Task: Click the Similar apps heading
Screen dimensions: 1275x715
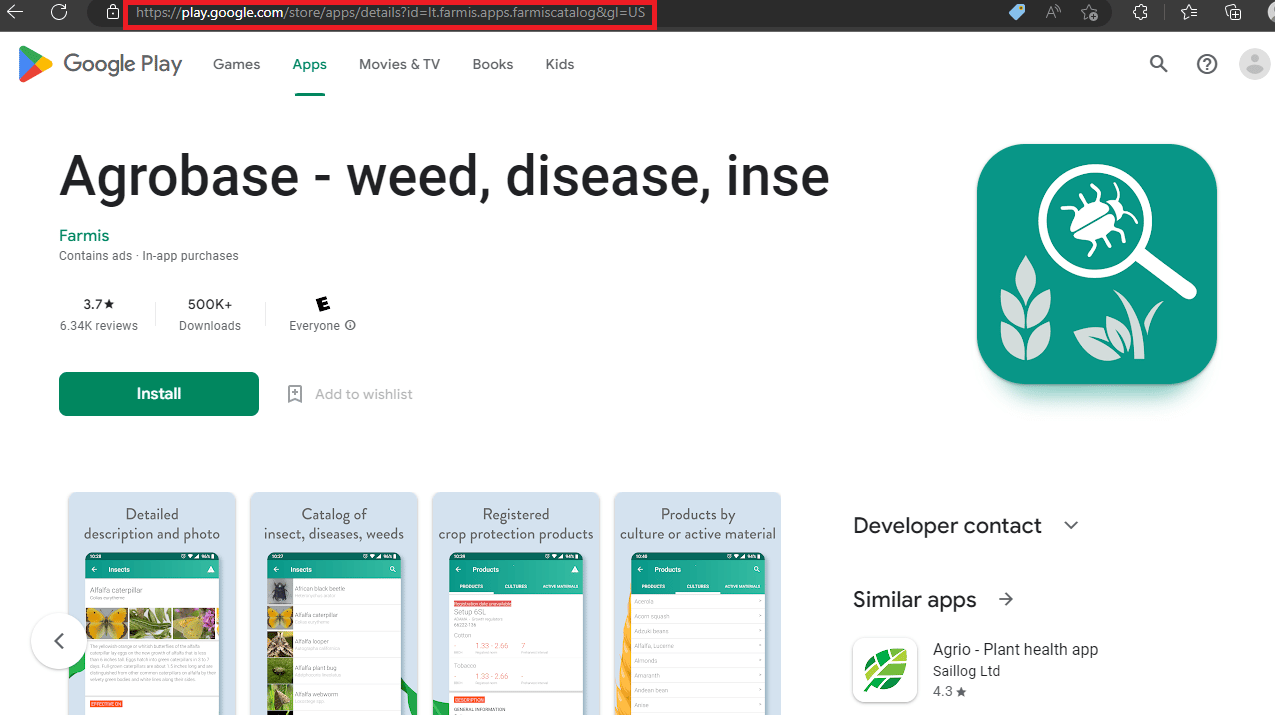Action: (x=915, y=599)
